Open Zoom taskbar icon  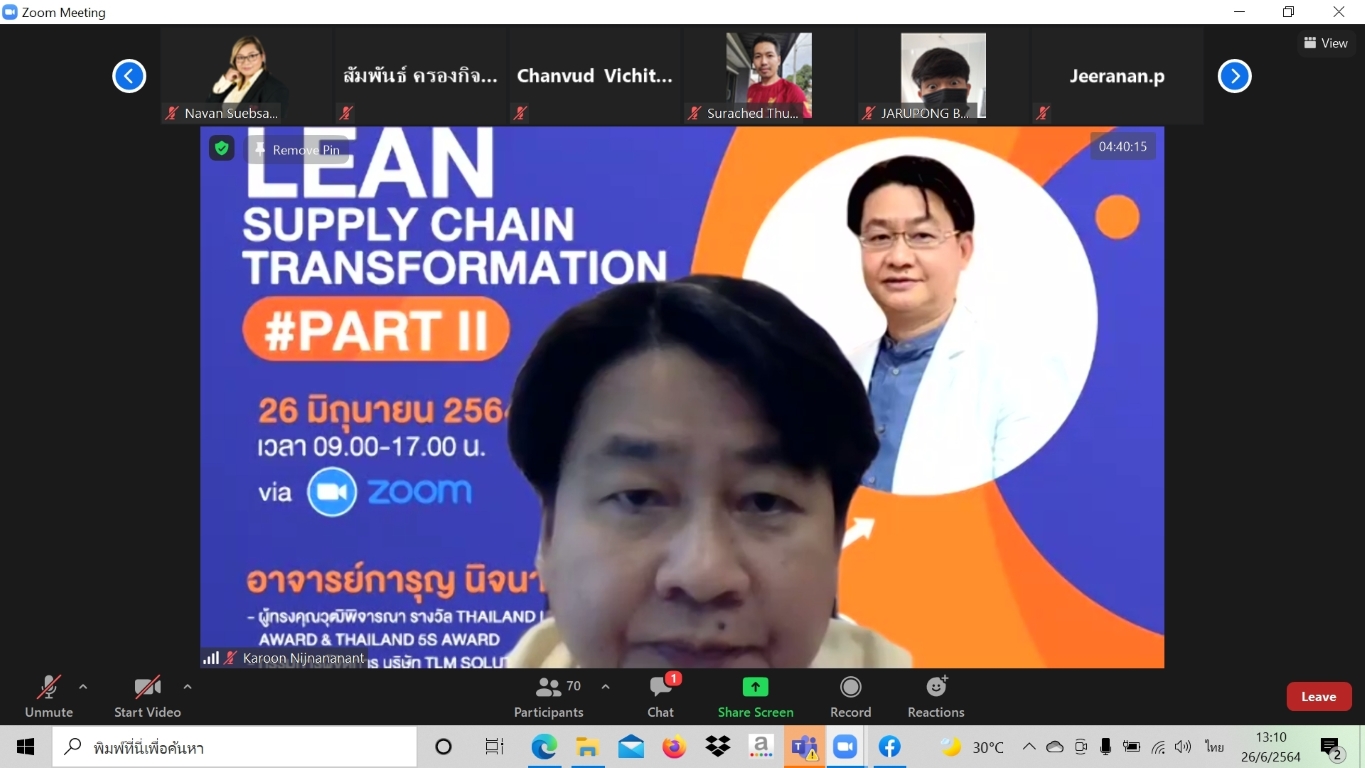point(846,747)
